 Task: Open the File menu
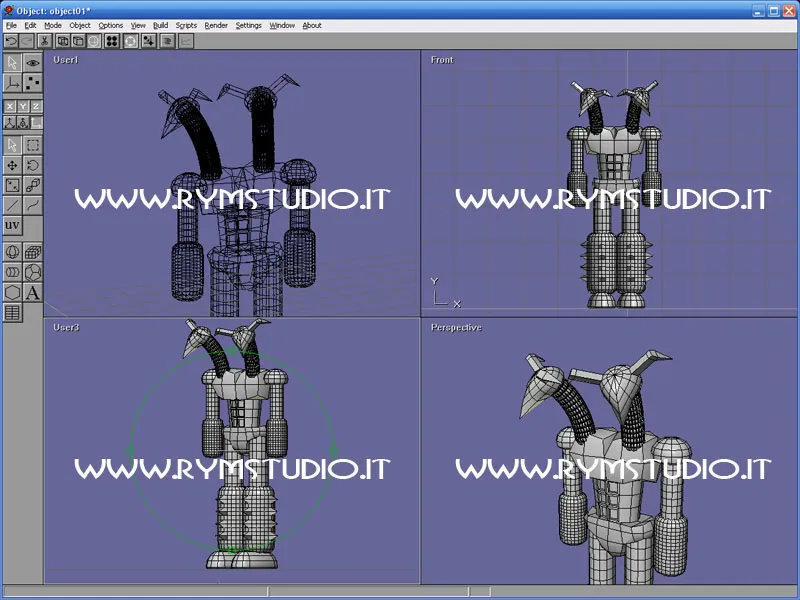point(11,25)
